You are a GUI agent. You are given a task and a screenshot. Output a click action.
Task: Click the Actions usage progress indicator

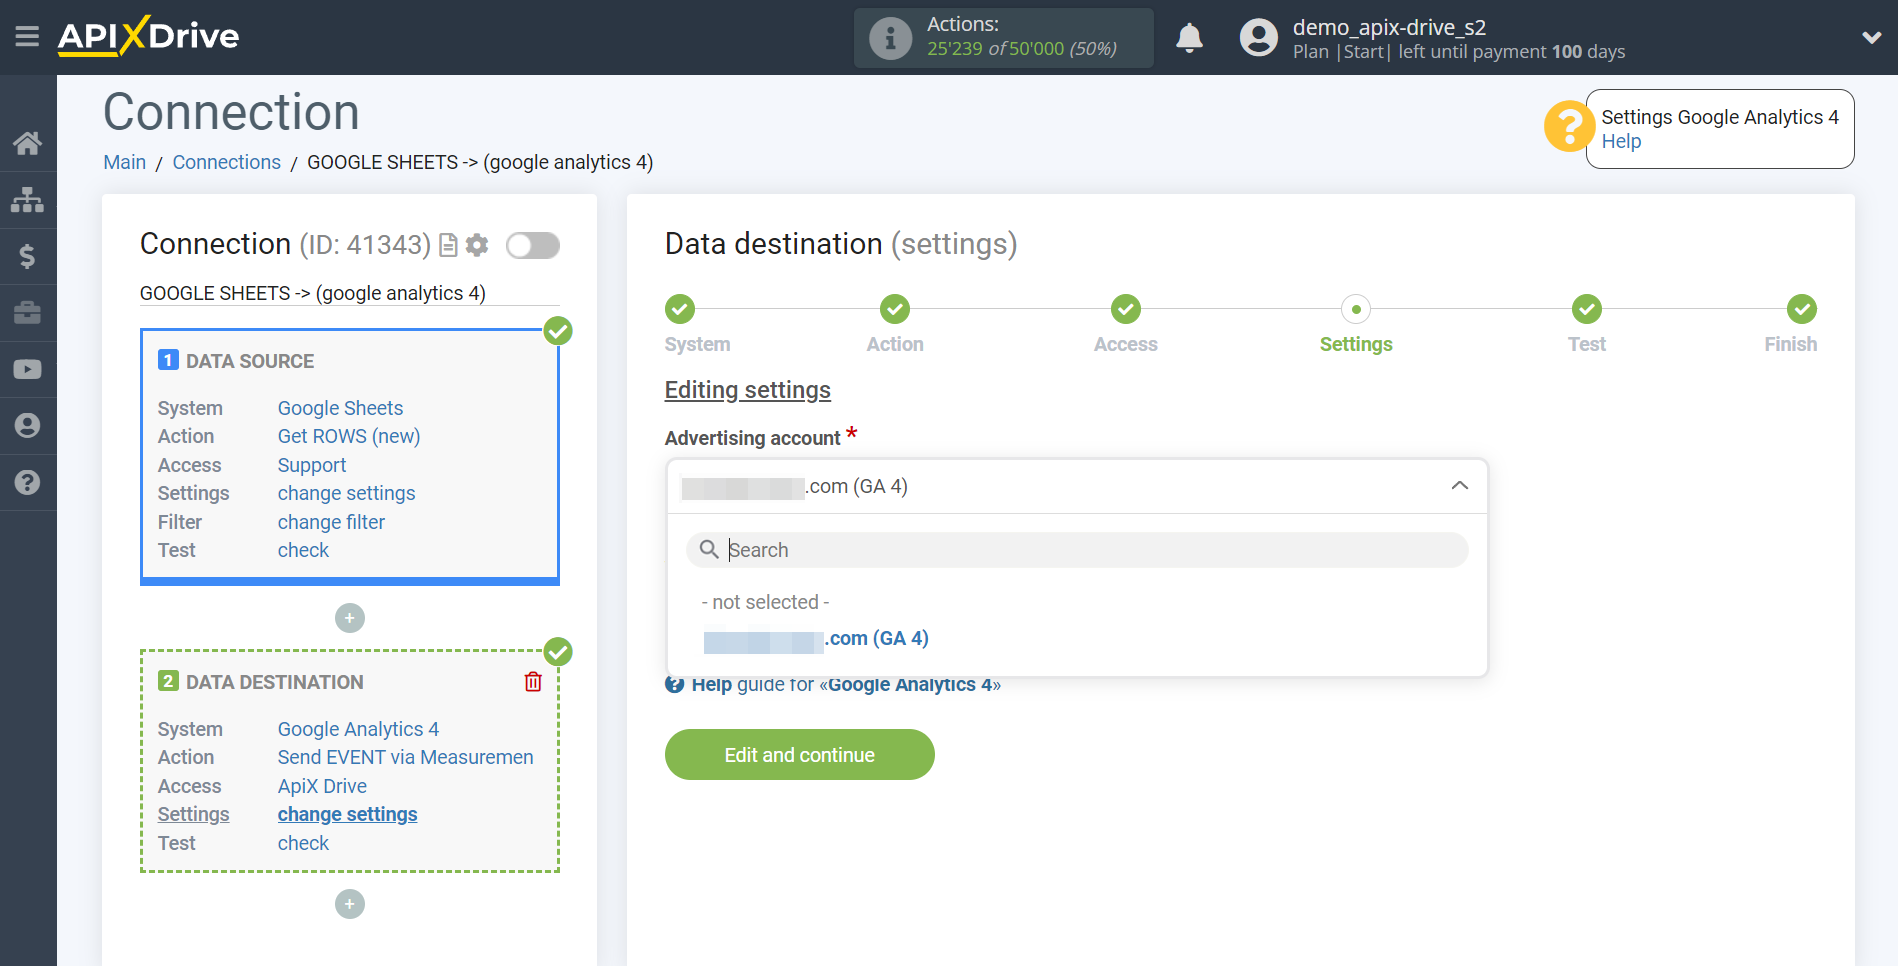[1003, 37]
